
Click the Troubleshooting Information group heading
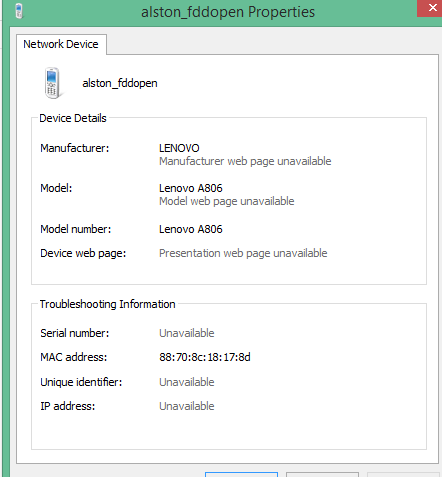pos(107,304)
